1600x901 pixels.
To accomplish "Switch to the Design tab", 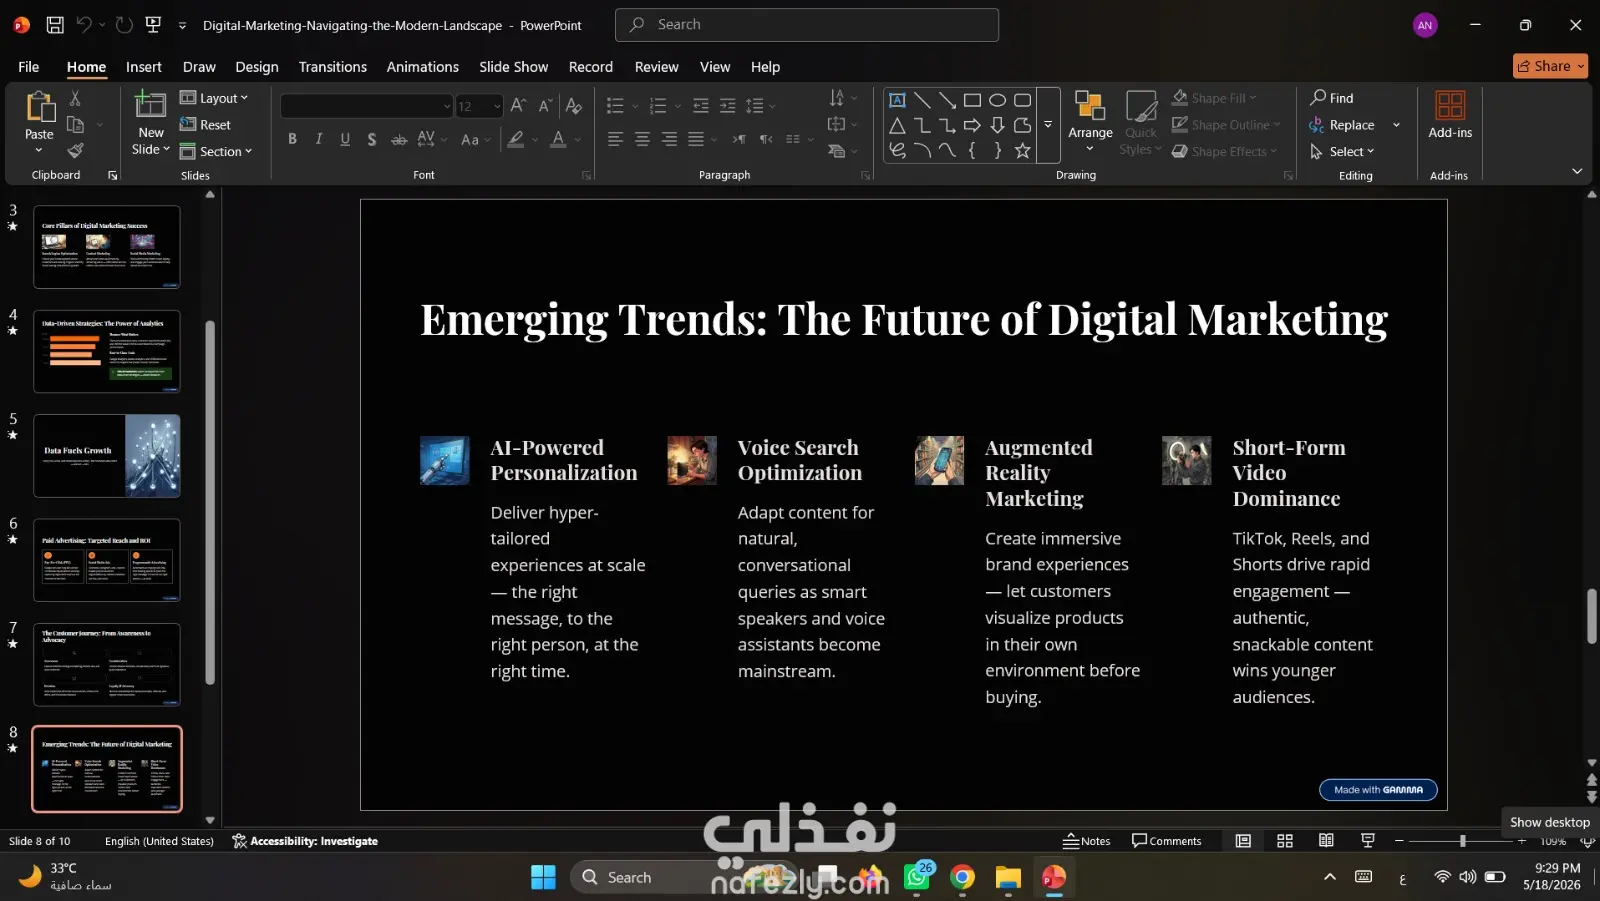I will tap(257, 67).
